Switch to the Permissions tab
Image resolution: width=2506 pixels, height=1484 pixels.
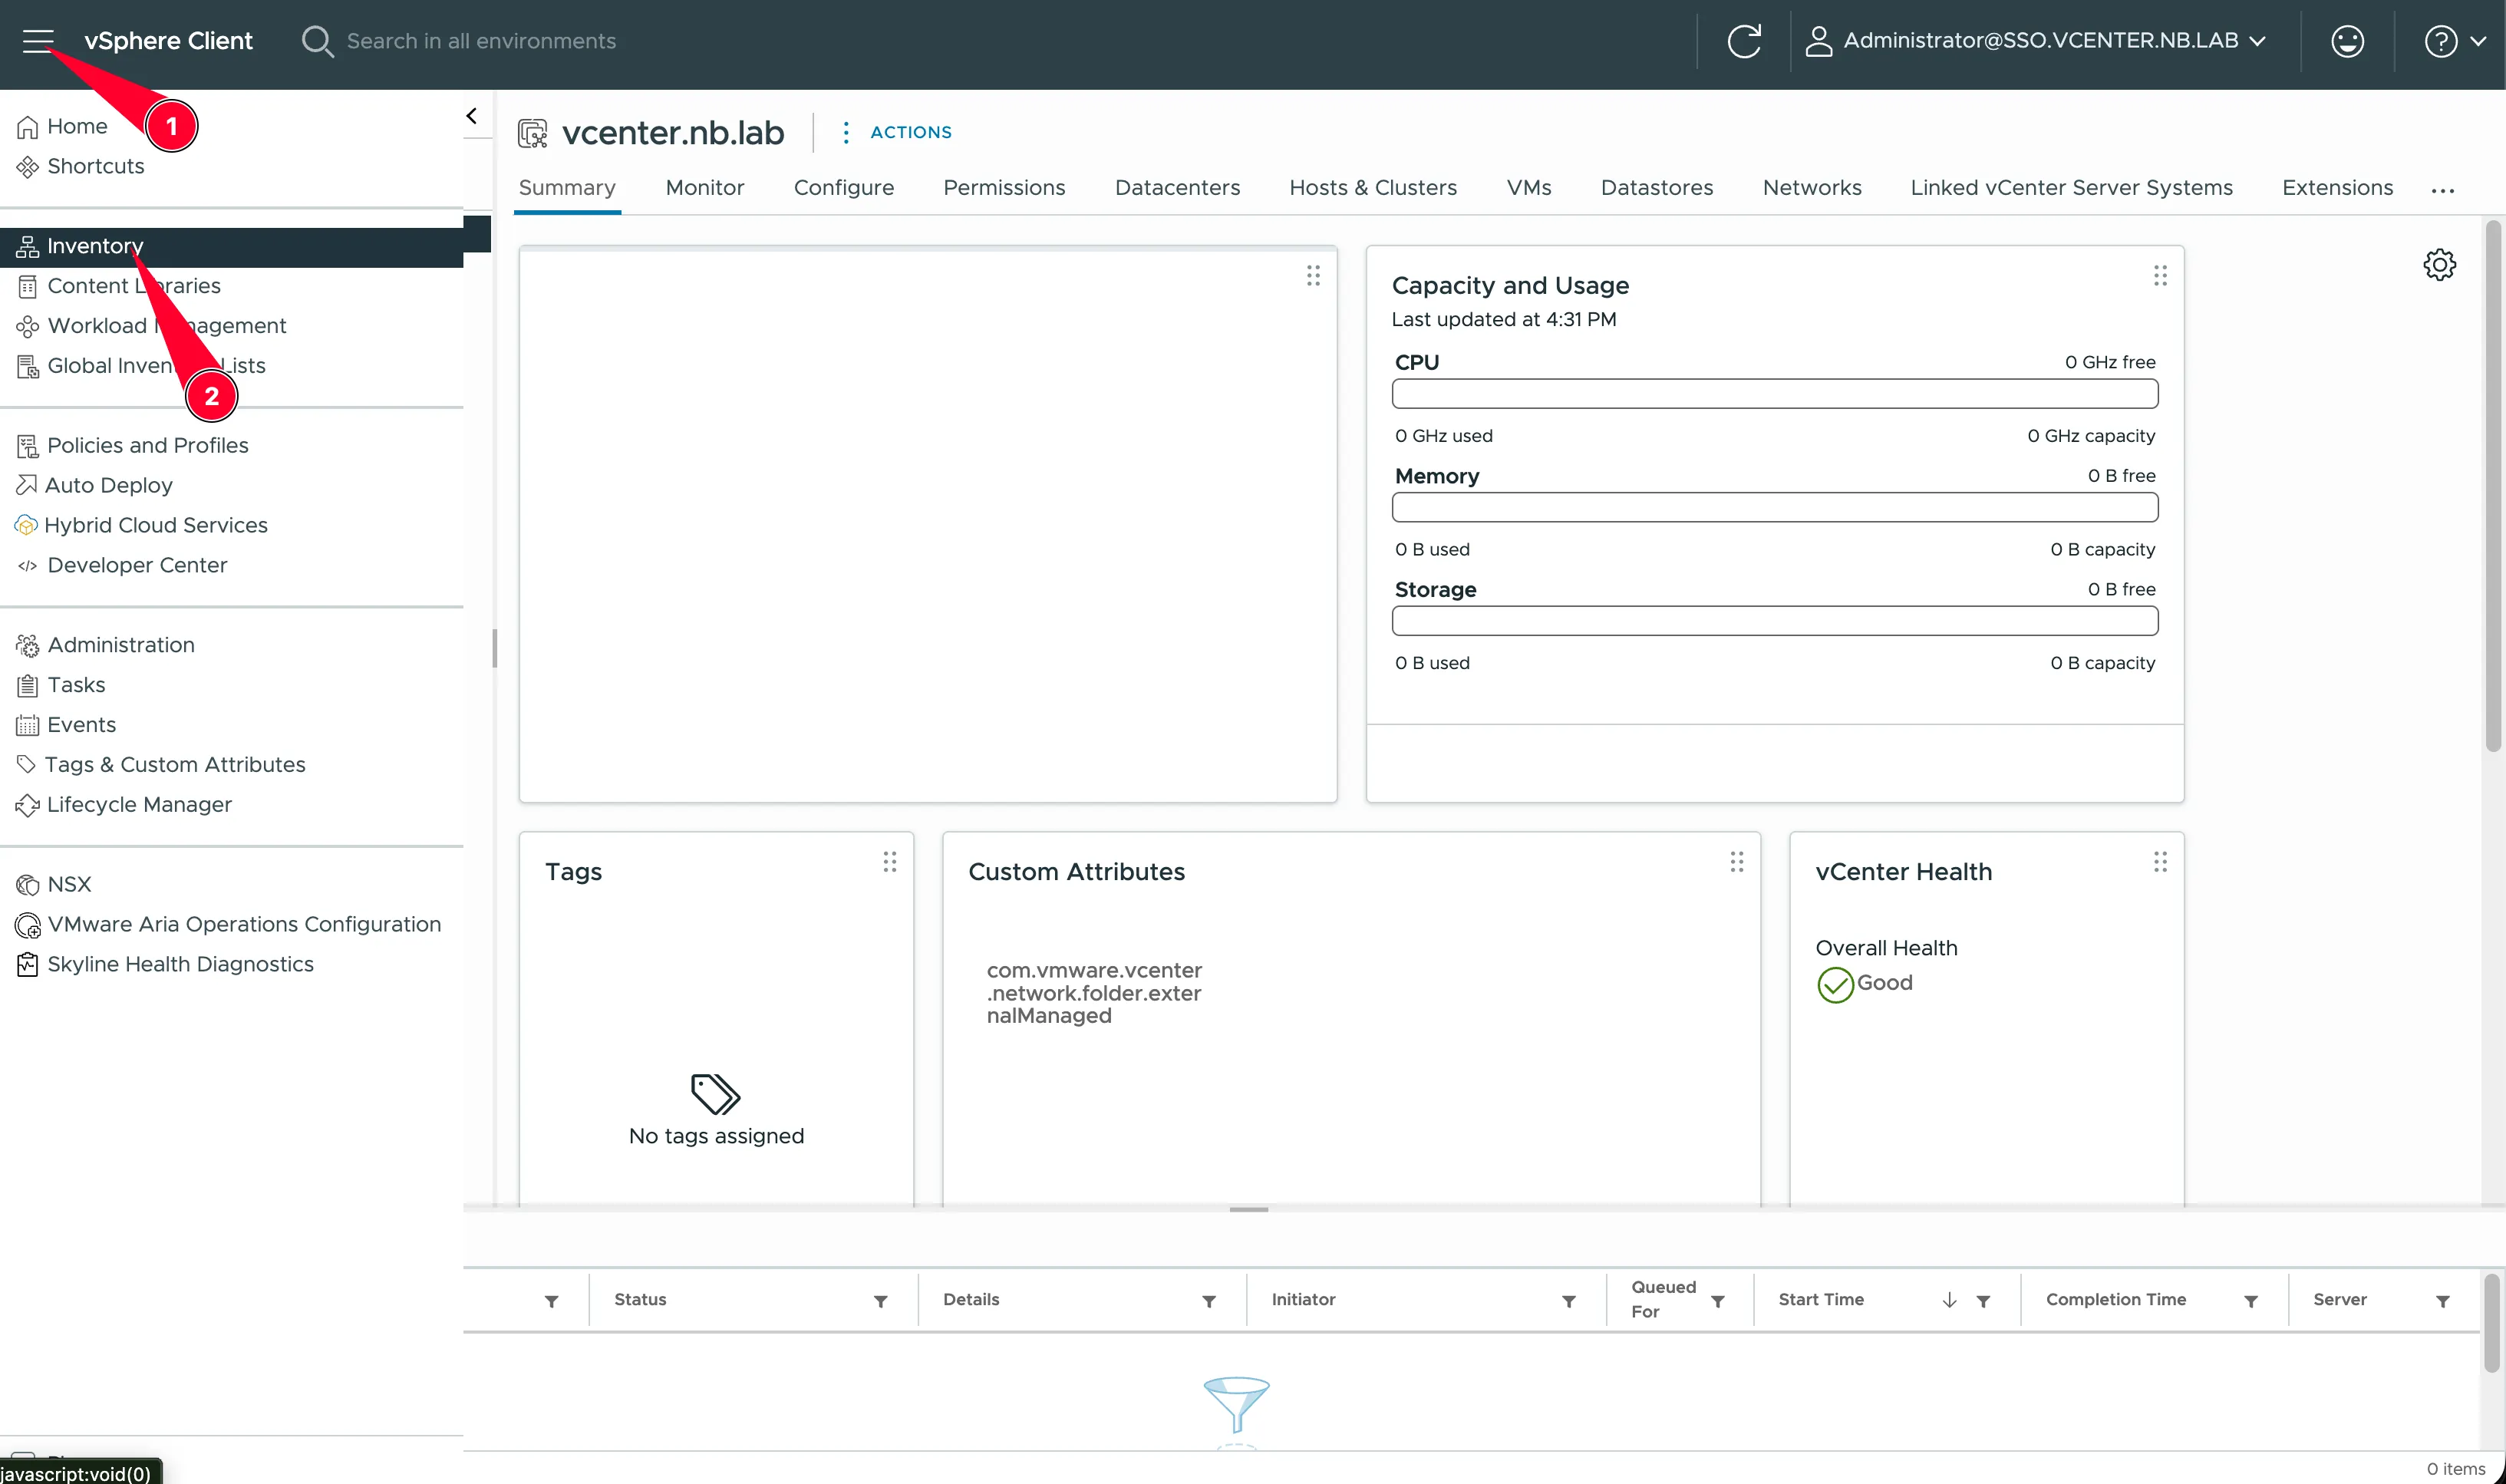[1004, 188]
